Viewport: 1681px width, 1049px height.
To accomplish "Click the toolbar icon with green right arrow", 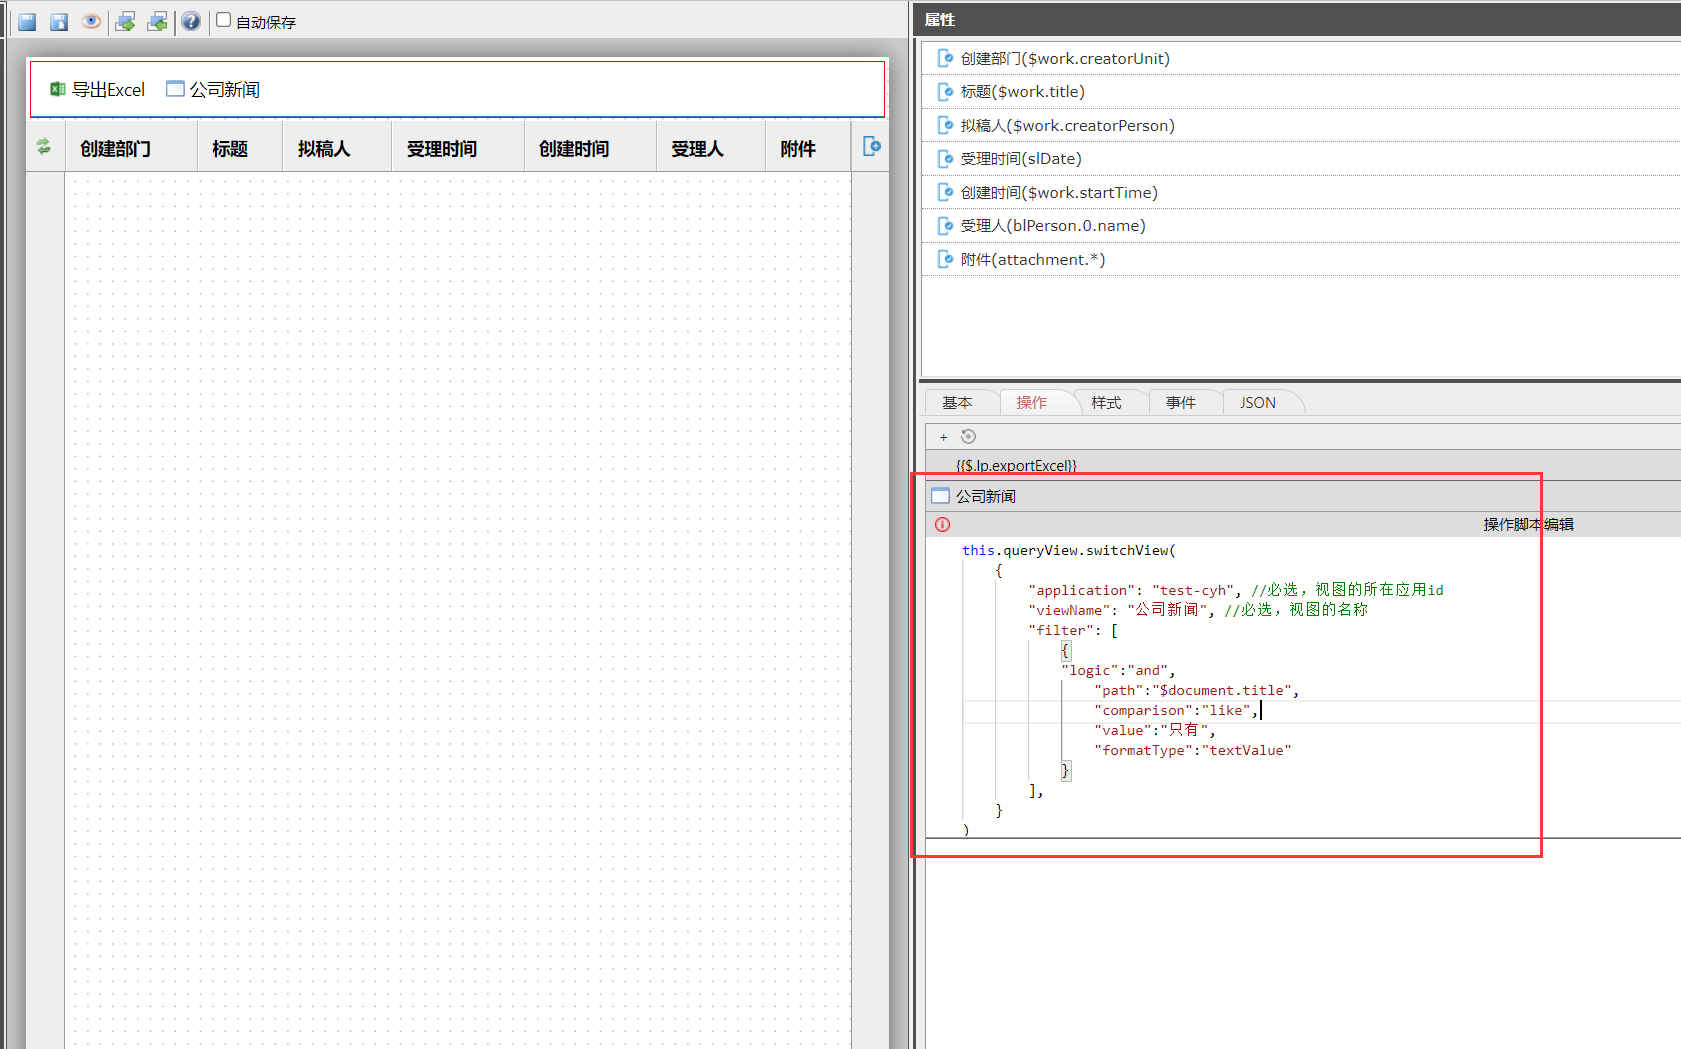I will (125, 22).
